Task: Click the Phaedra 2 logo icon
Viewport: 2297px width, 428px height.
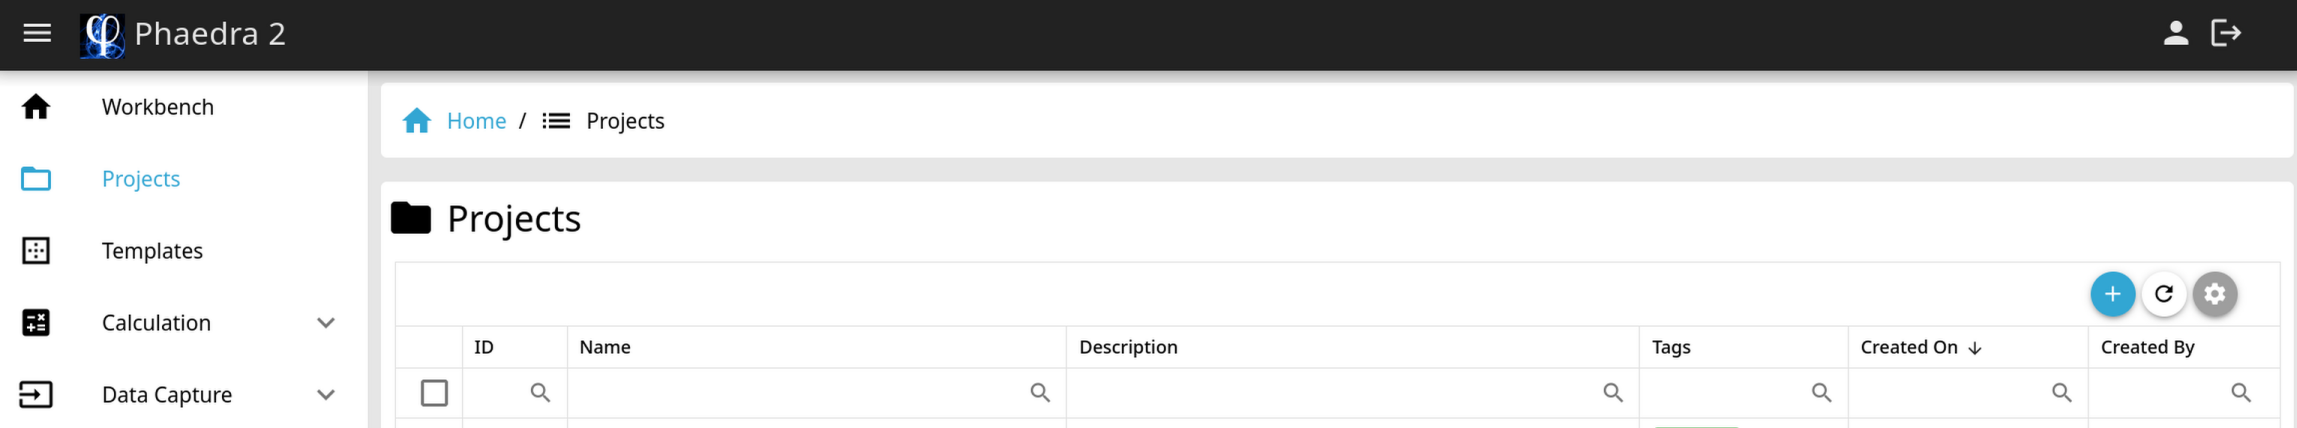Action: pyautogui.click(x=102, y=35)
